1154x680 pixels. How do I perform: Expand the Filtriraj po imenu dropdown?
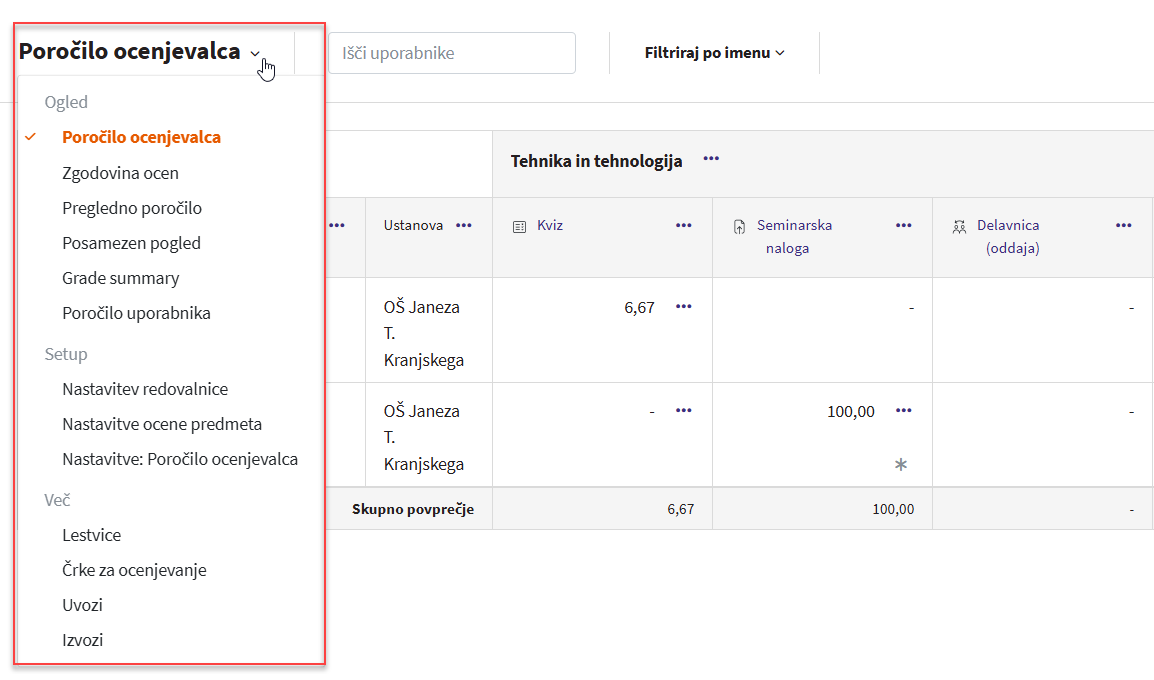point(714,53)
